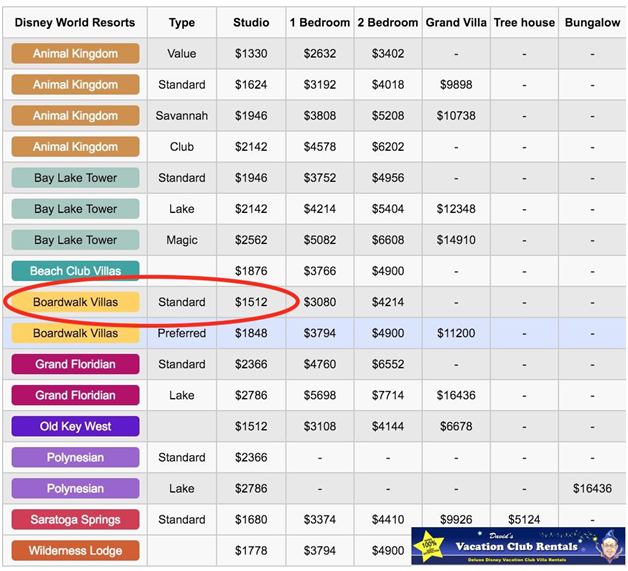Open the Old Key West resort button
The height and width of the screenshot is (571, 628).
click(75, 427)
